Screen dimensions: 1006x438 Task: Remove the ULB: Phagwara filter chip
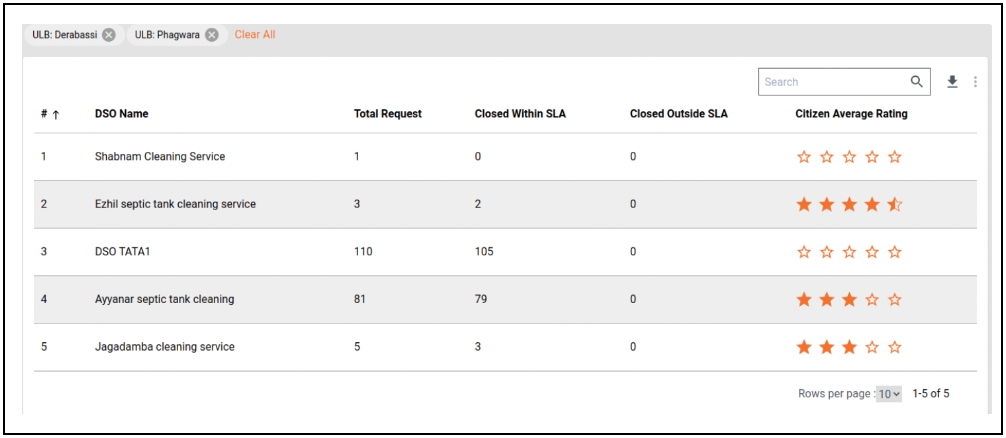[x=212, y=35]
